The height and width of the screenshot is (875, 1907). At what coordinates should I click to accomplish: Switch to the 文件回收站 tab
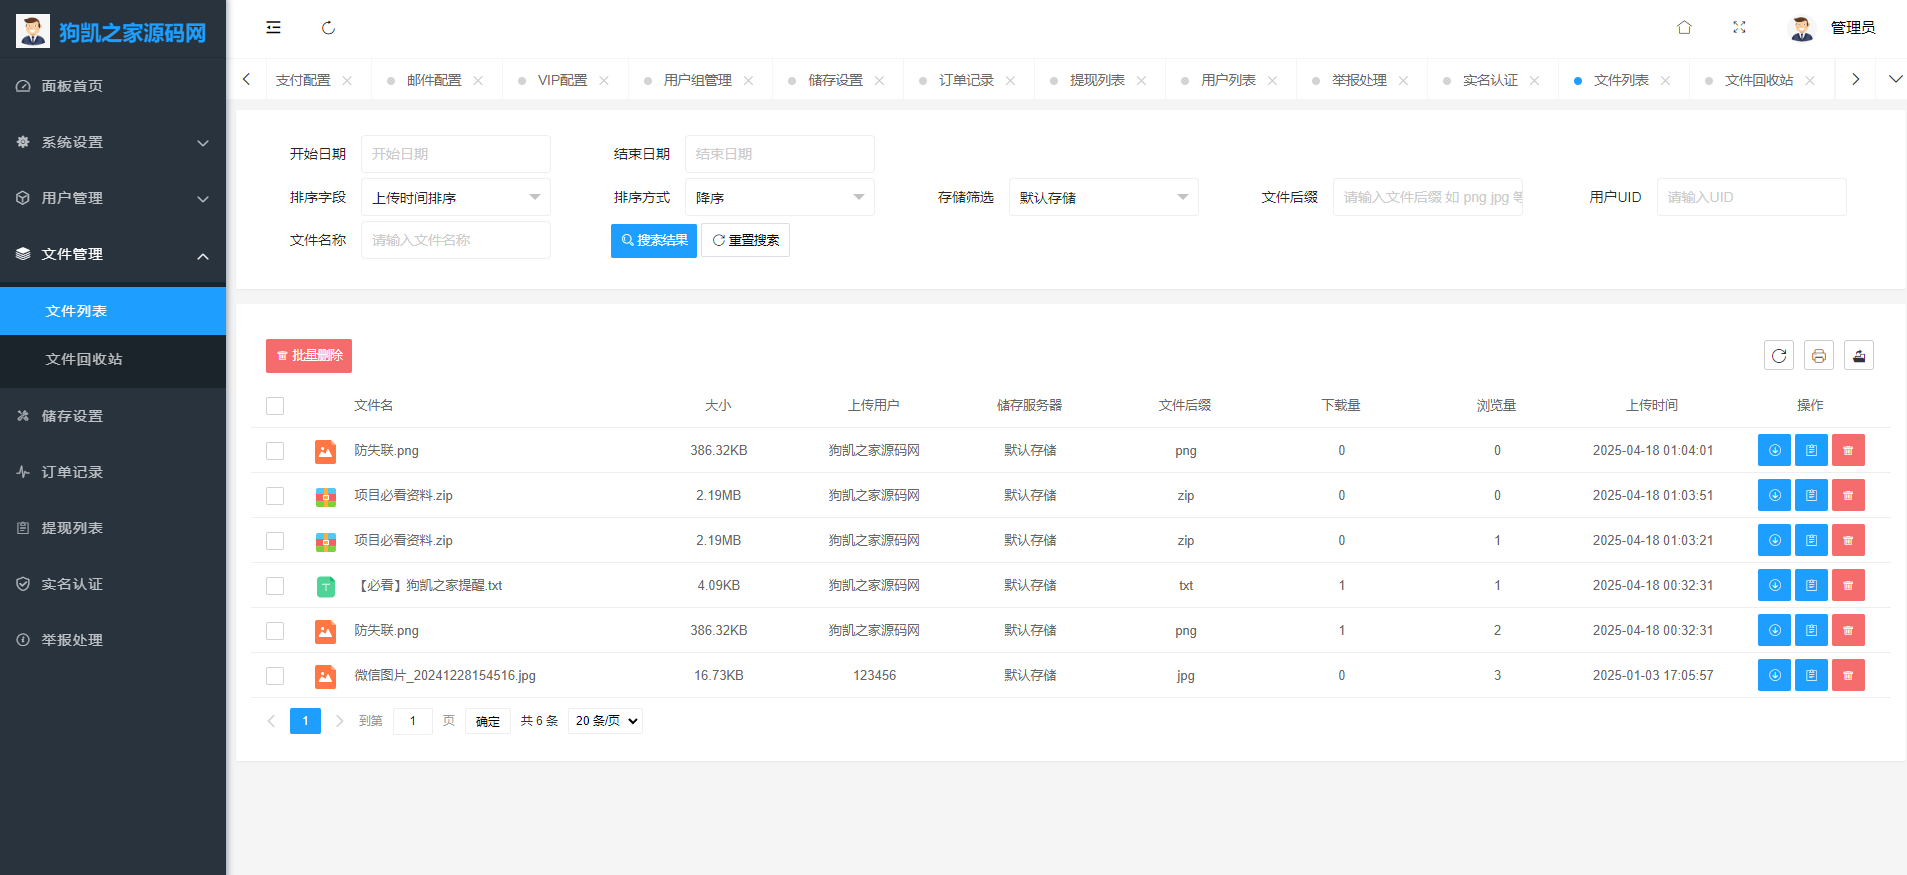click(x=1758, y=80)
